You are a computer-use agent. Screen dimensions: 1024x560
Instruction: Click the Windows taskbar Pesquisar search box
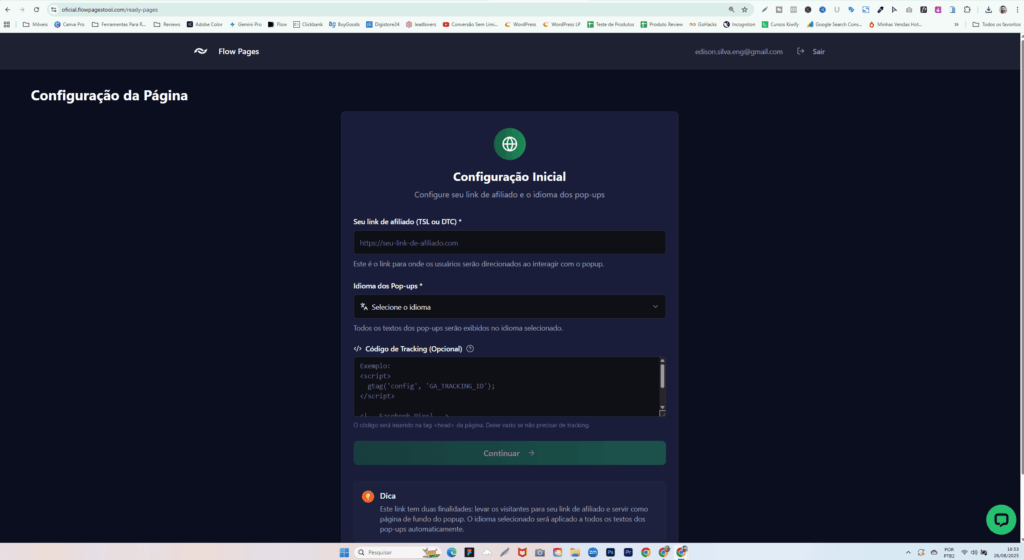coord(396,552)
